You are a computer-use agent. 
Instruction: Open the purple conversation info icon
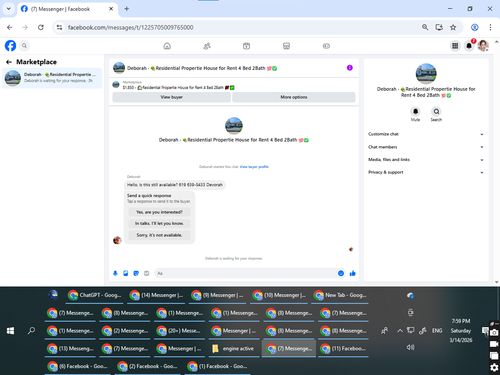coord(350,68)
